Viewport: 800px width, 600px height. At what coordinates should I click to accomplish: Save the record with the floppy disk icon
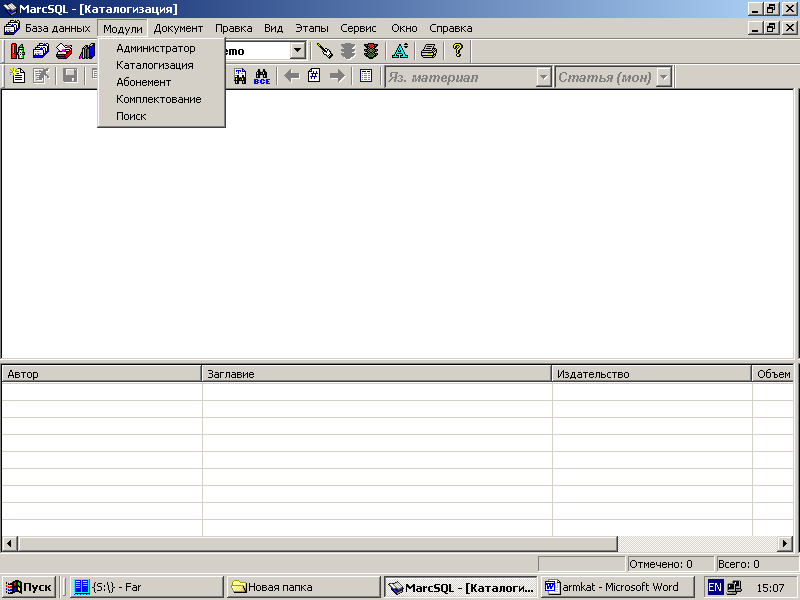click(x=70, y=77)
